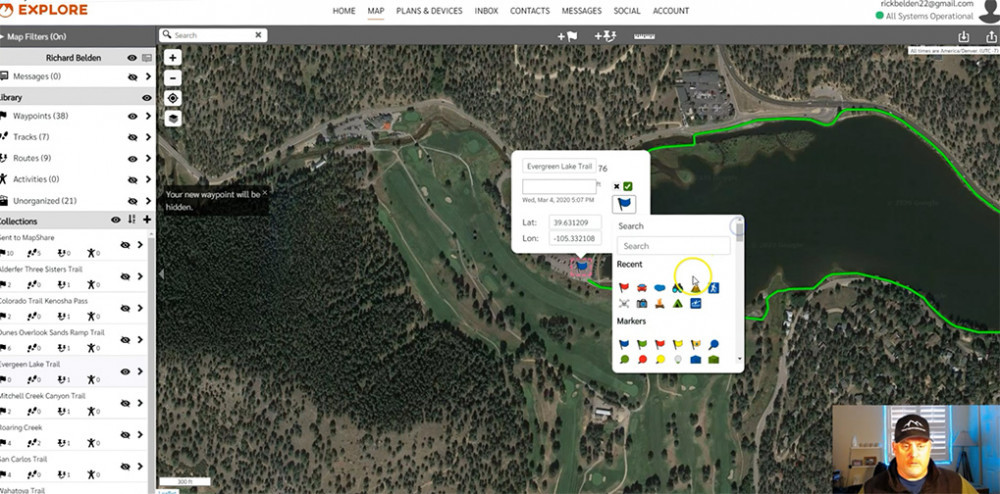Image resolution: width=1000 pixels, height=494 pixels.
Task: Click the Evergreen Lake Trail name field
Action: pos(559,166)
